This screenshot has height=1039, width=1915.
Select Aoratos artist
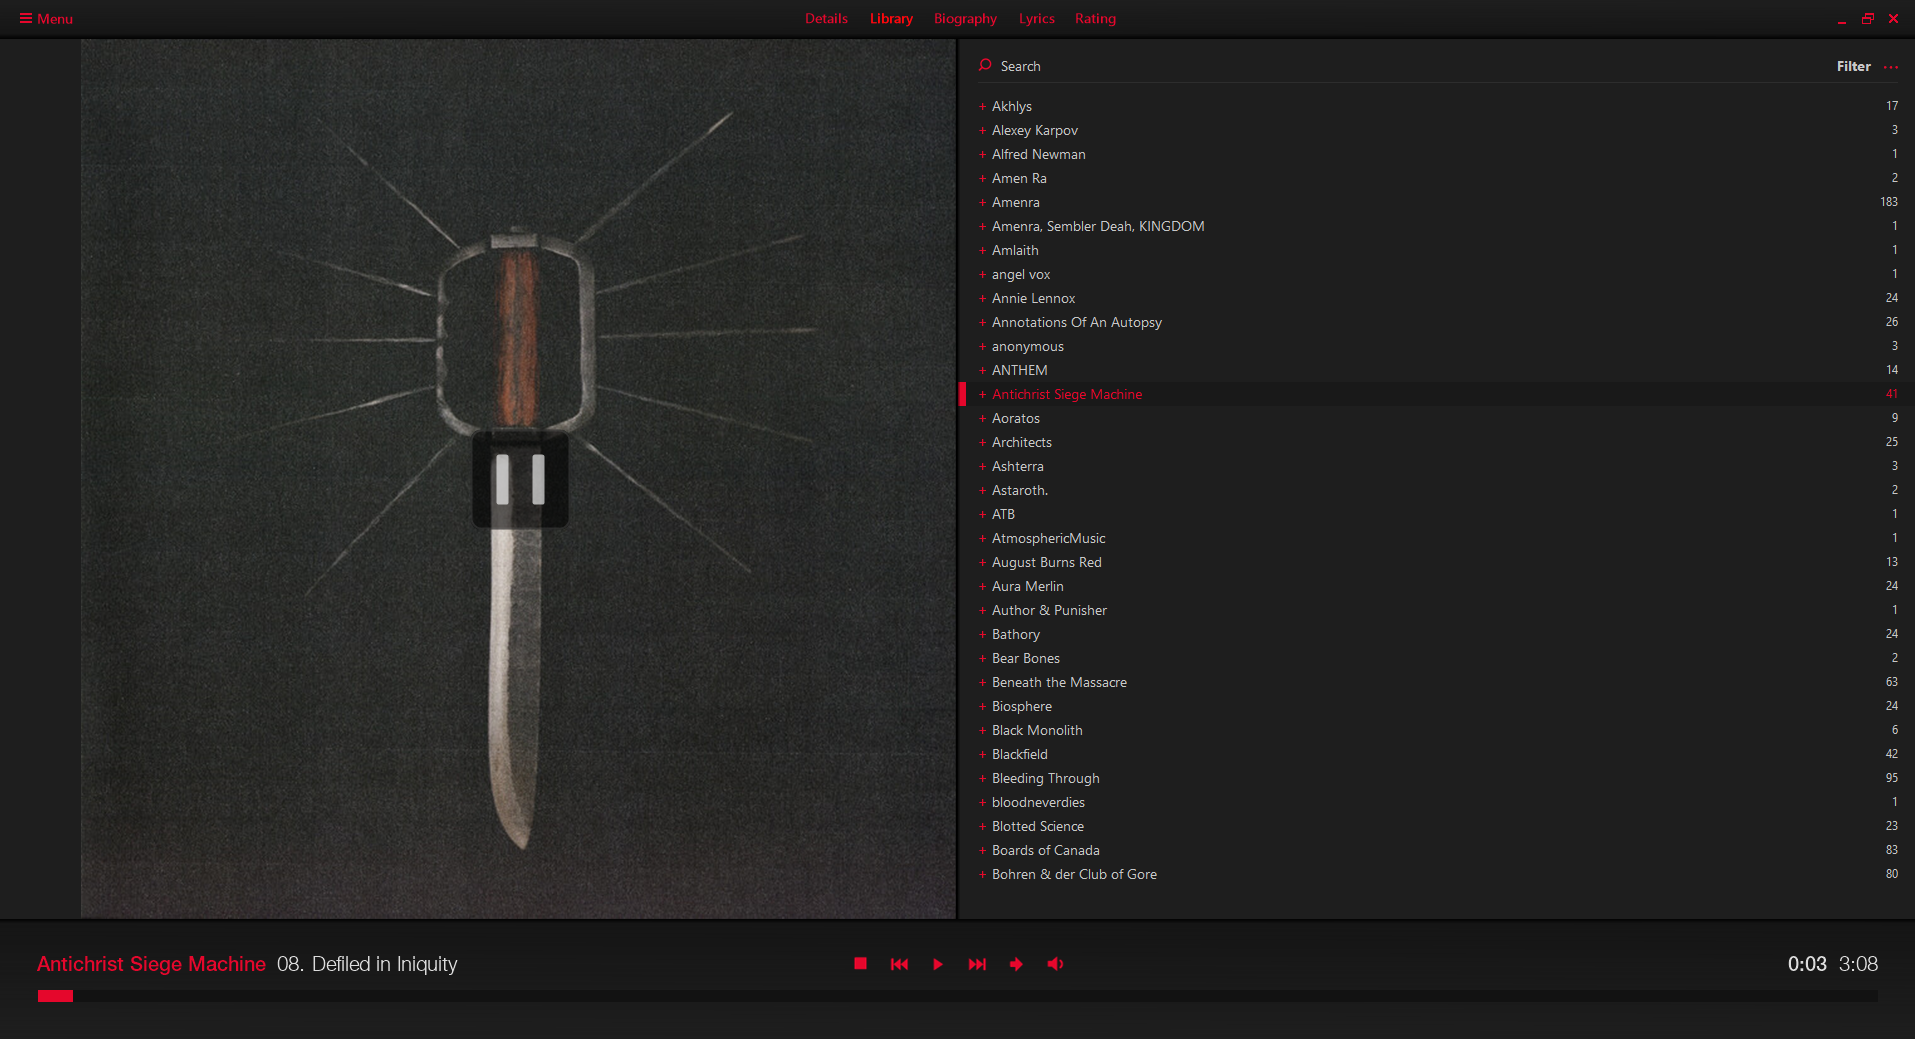click(x=1015, y=418)
